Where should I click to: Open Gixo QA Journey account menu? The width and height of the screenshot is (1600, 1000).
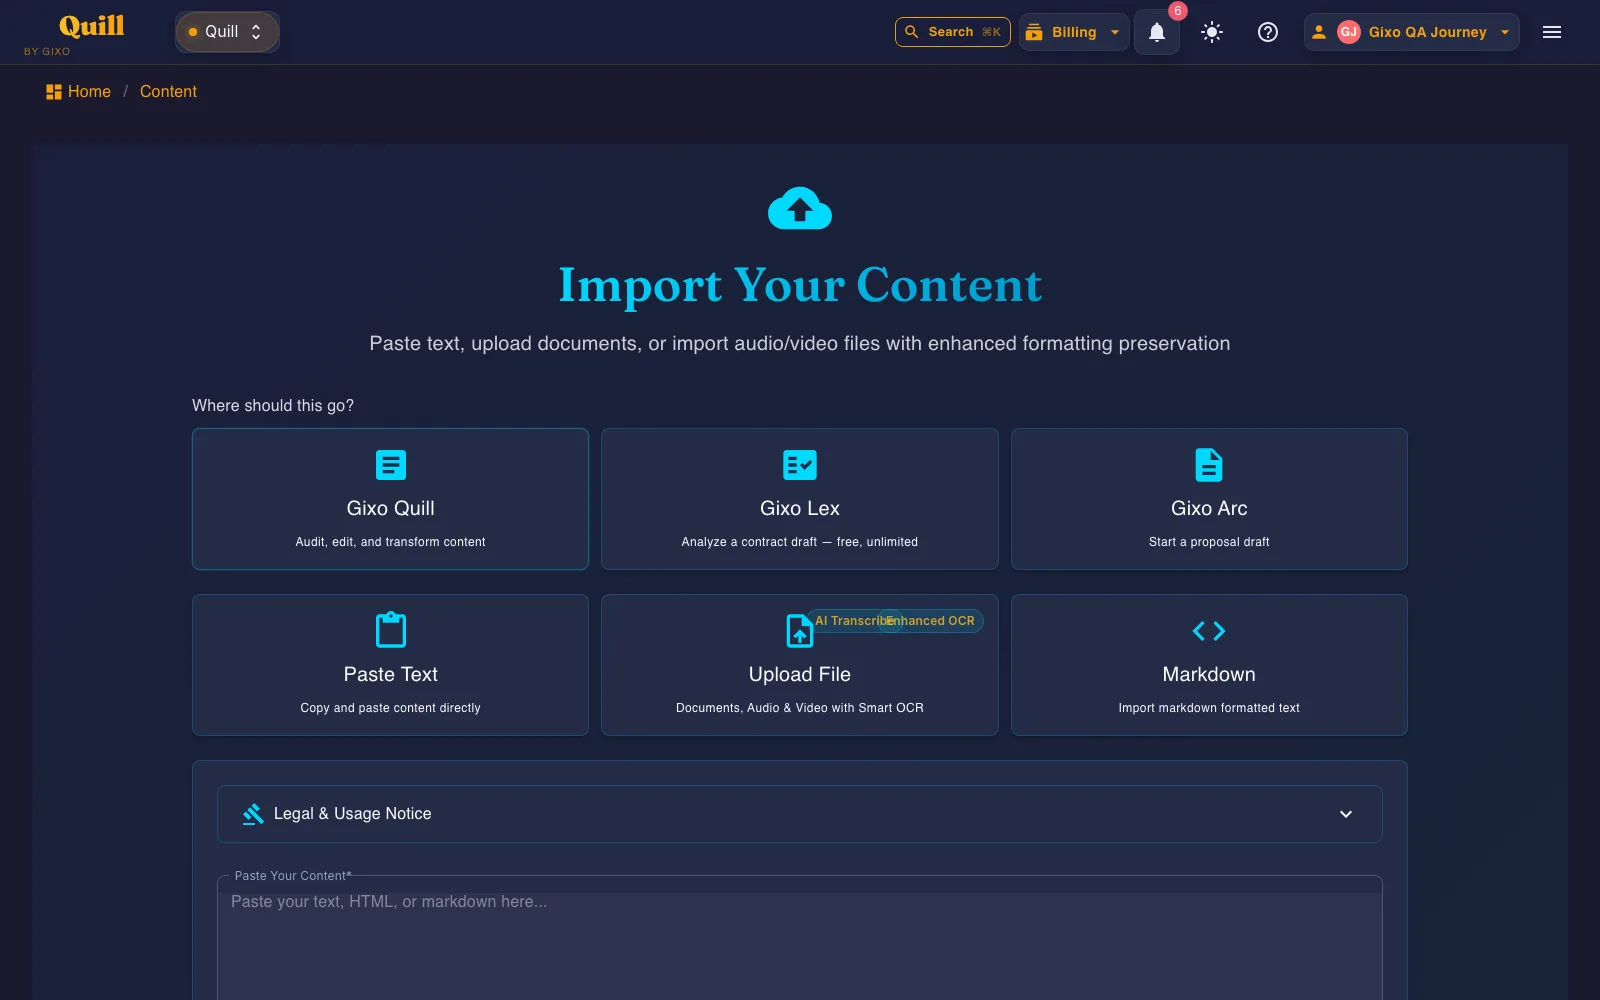pos(1411,32)
